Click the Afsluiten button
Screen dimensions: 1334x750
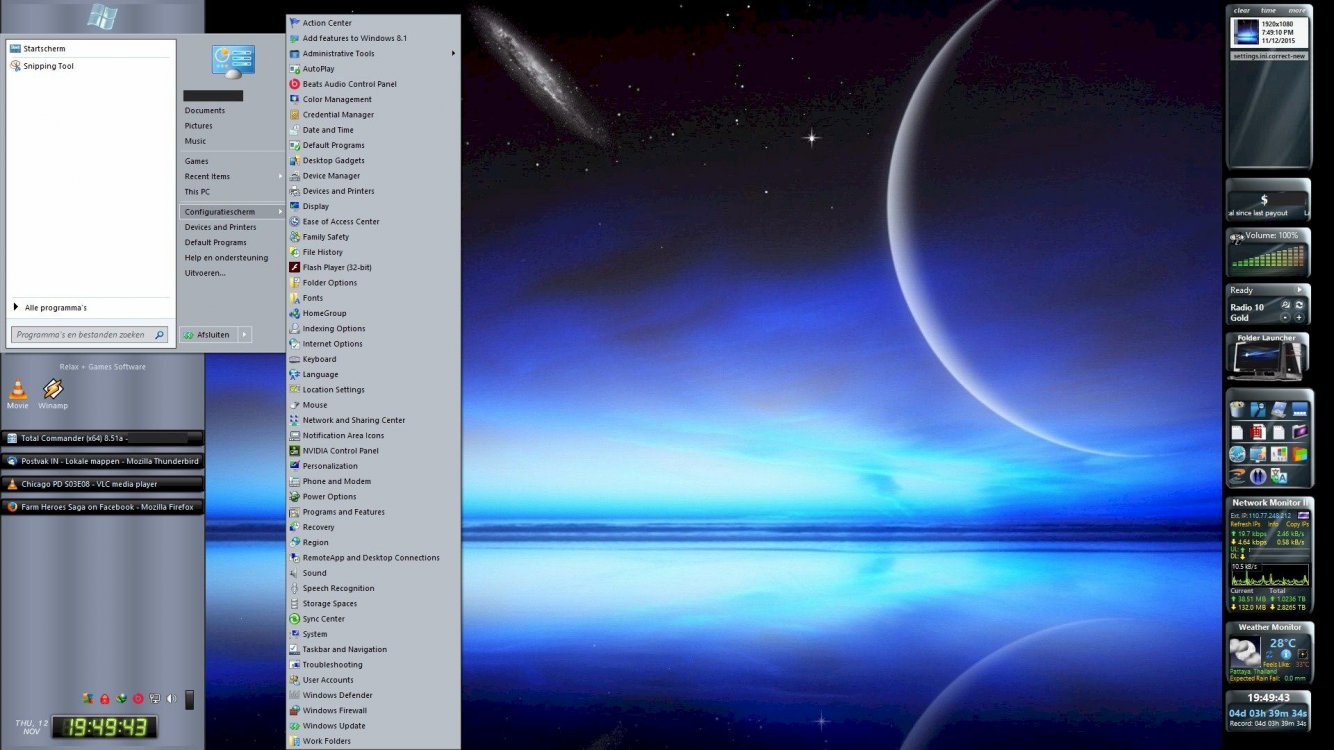(209, 335)
